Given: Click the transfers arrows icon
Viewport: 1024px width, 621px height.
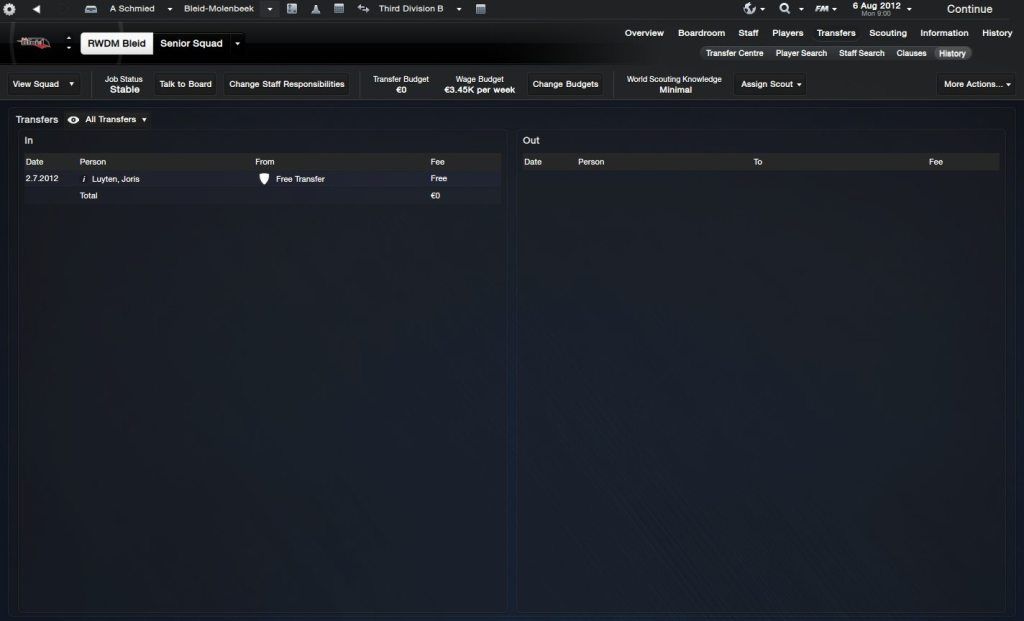Looking at the screenshot, I should pyautogui.click(x=363, y=9).
